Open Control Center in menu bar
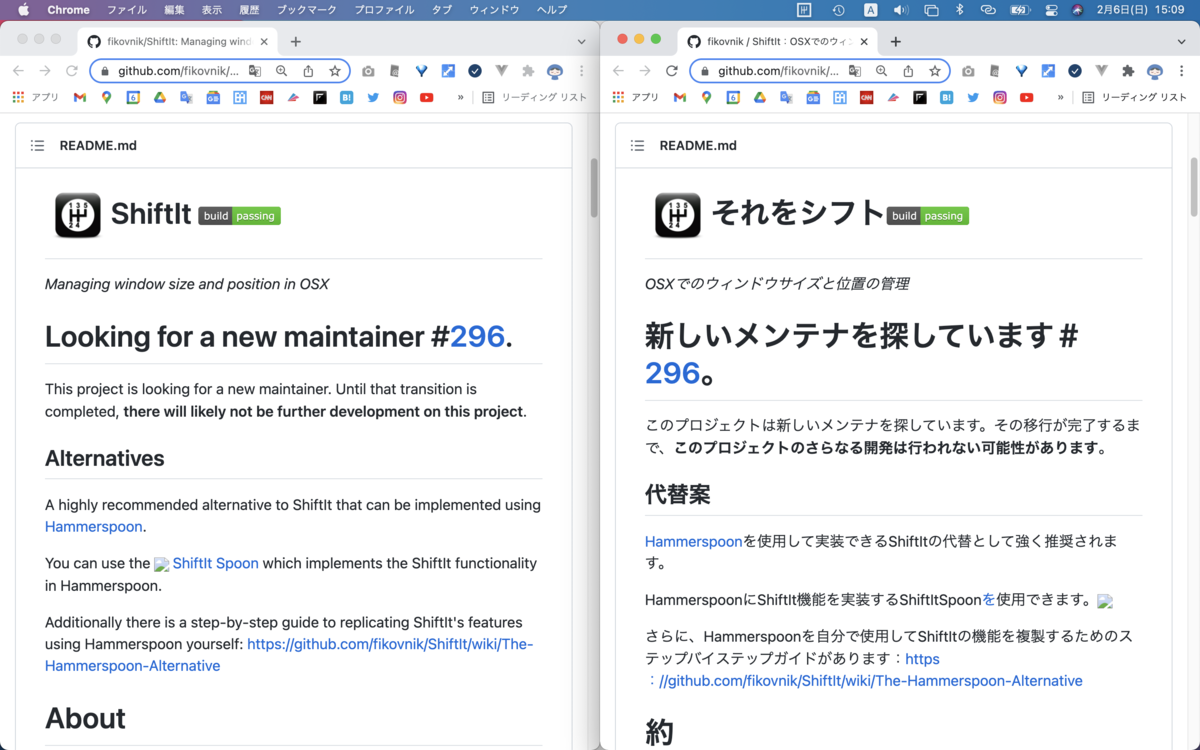The image size is (1200, 750). pyautogui.click(x=1051, y=10)
